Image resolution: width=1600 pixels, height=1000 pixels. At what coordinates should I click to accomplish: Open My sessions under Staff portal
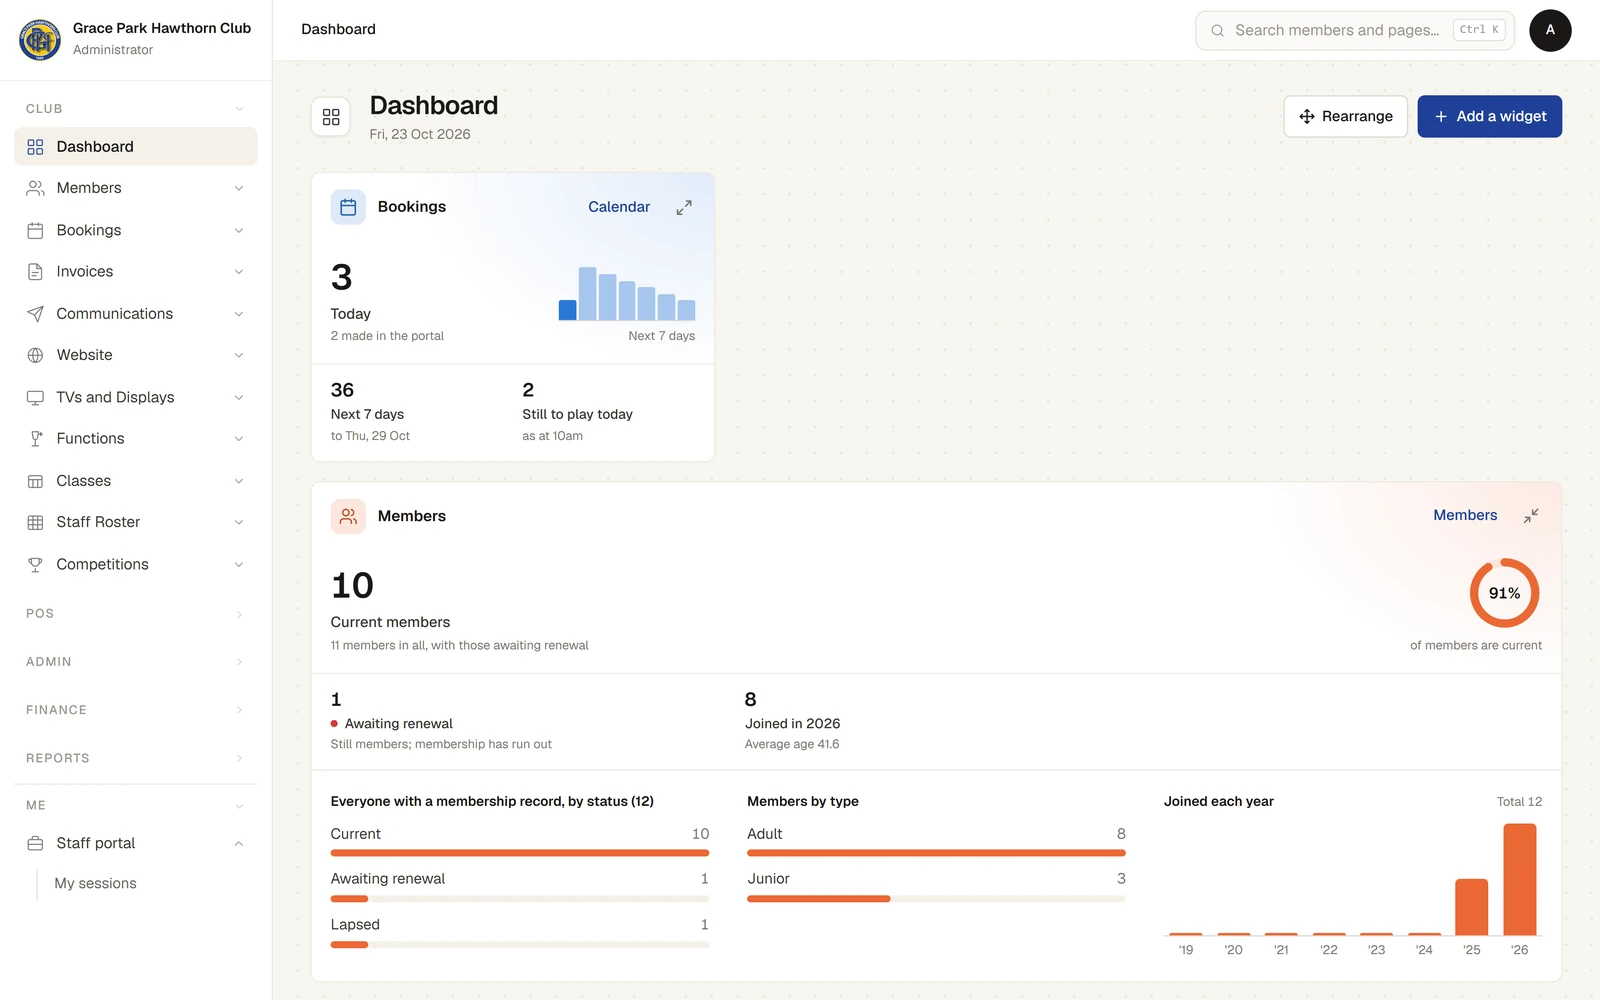(x=95, y=883)
